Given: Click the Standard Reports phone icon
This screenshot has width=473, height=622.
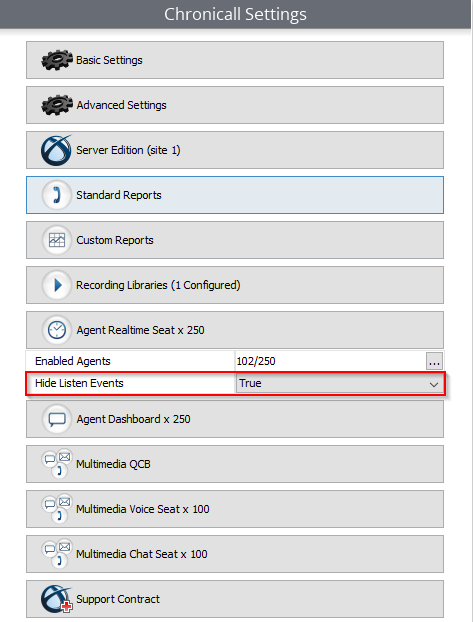Looking at the screenshot, I should [57, 195].
